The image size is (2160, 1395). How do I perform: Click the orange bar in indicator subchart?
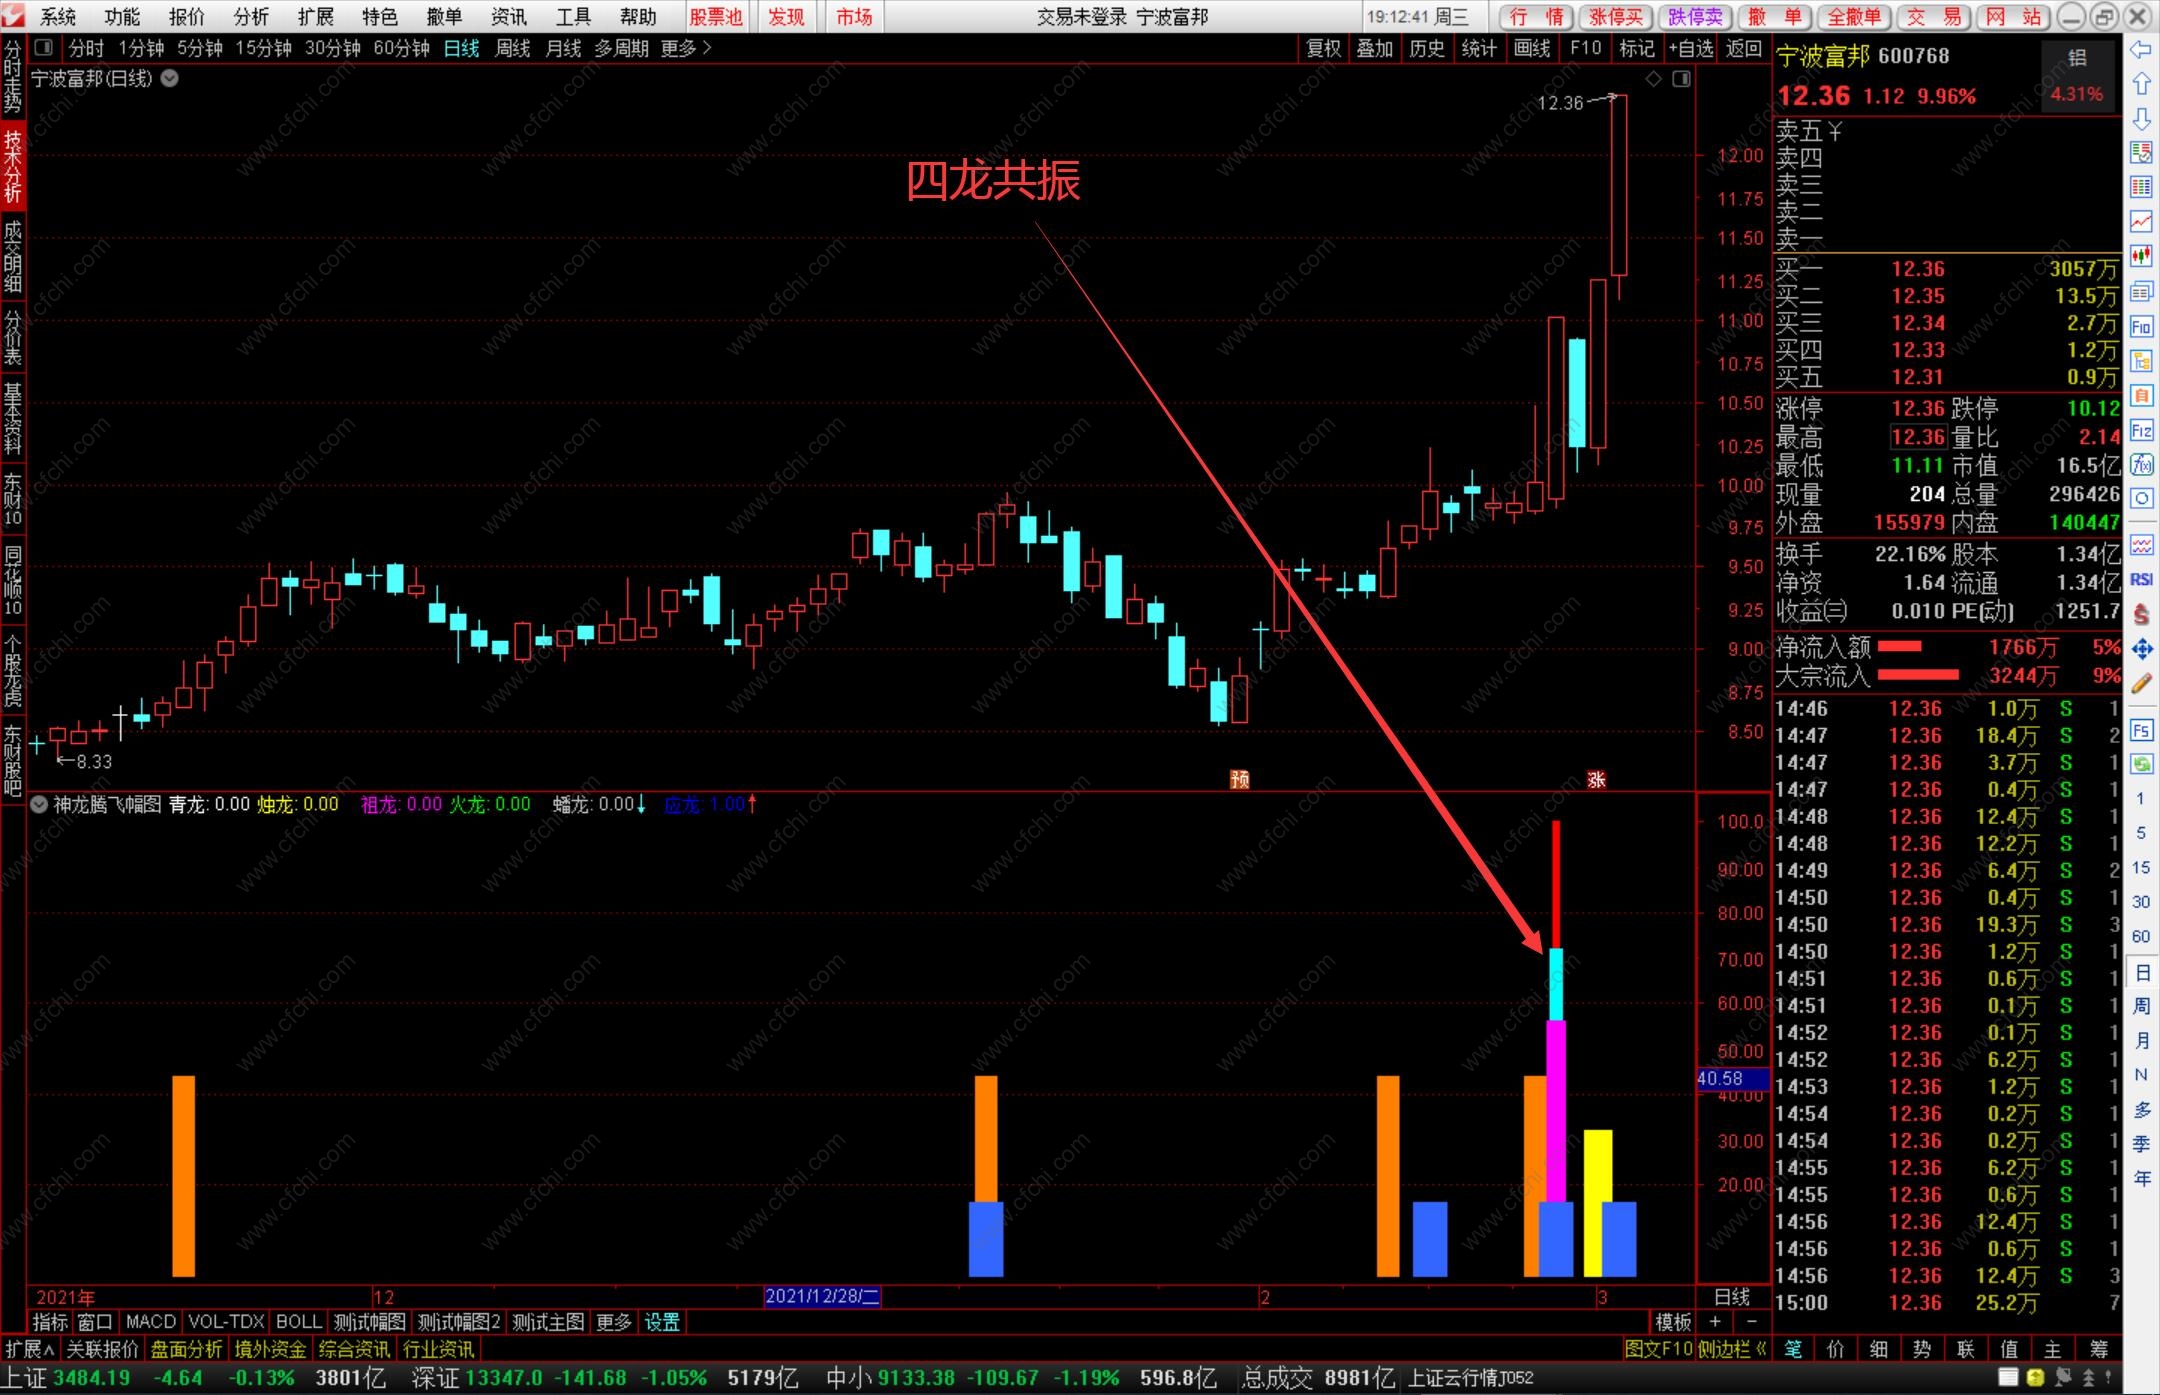pos(183,1175)
